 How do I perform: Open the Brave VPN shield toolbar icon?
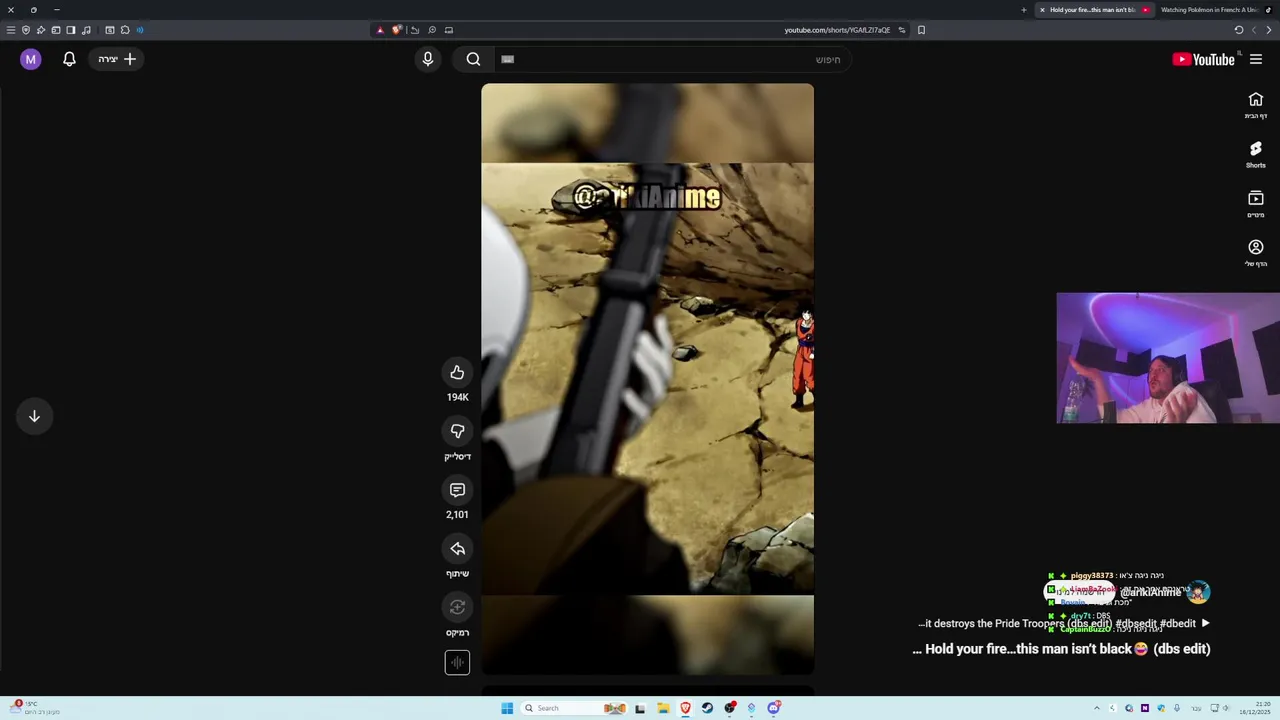coord(26,30)
